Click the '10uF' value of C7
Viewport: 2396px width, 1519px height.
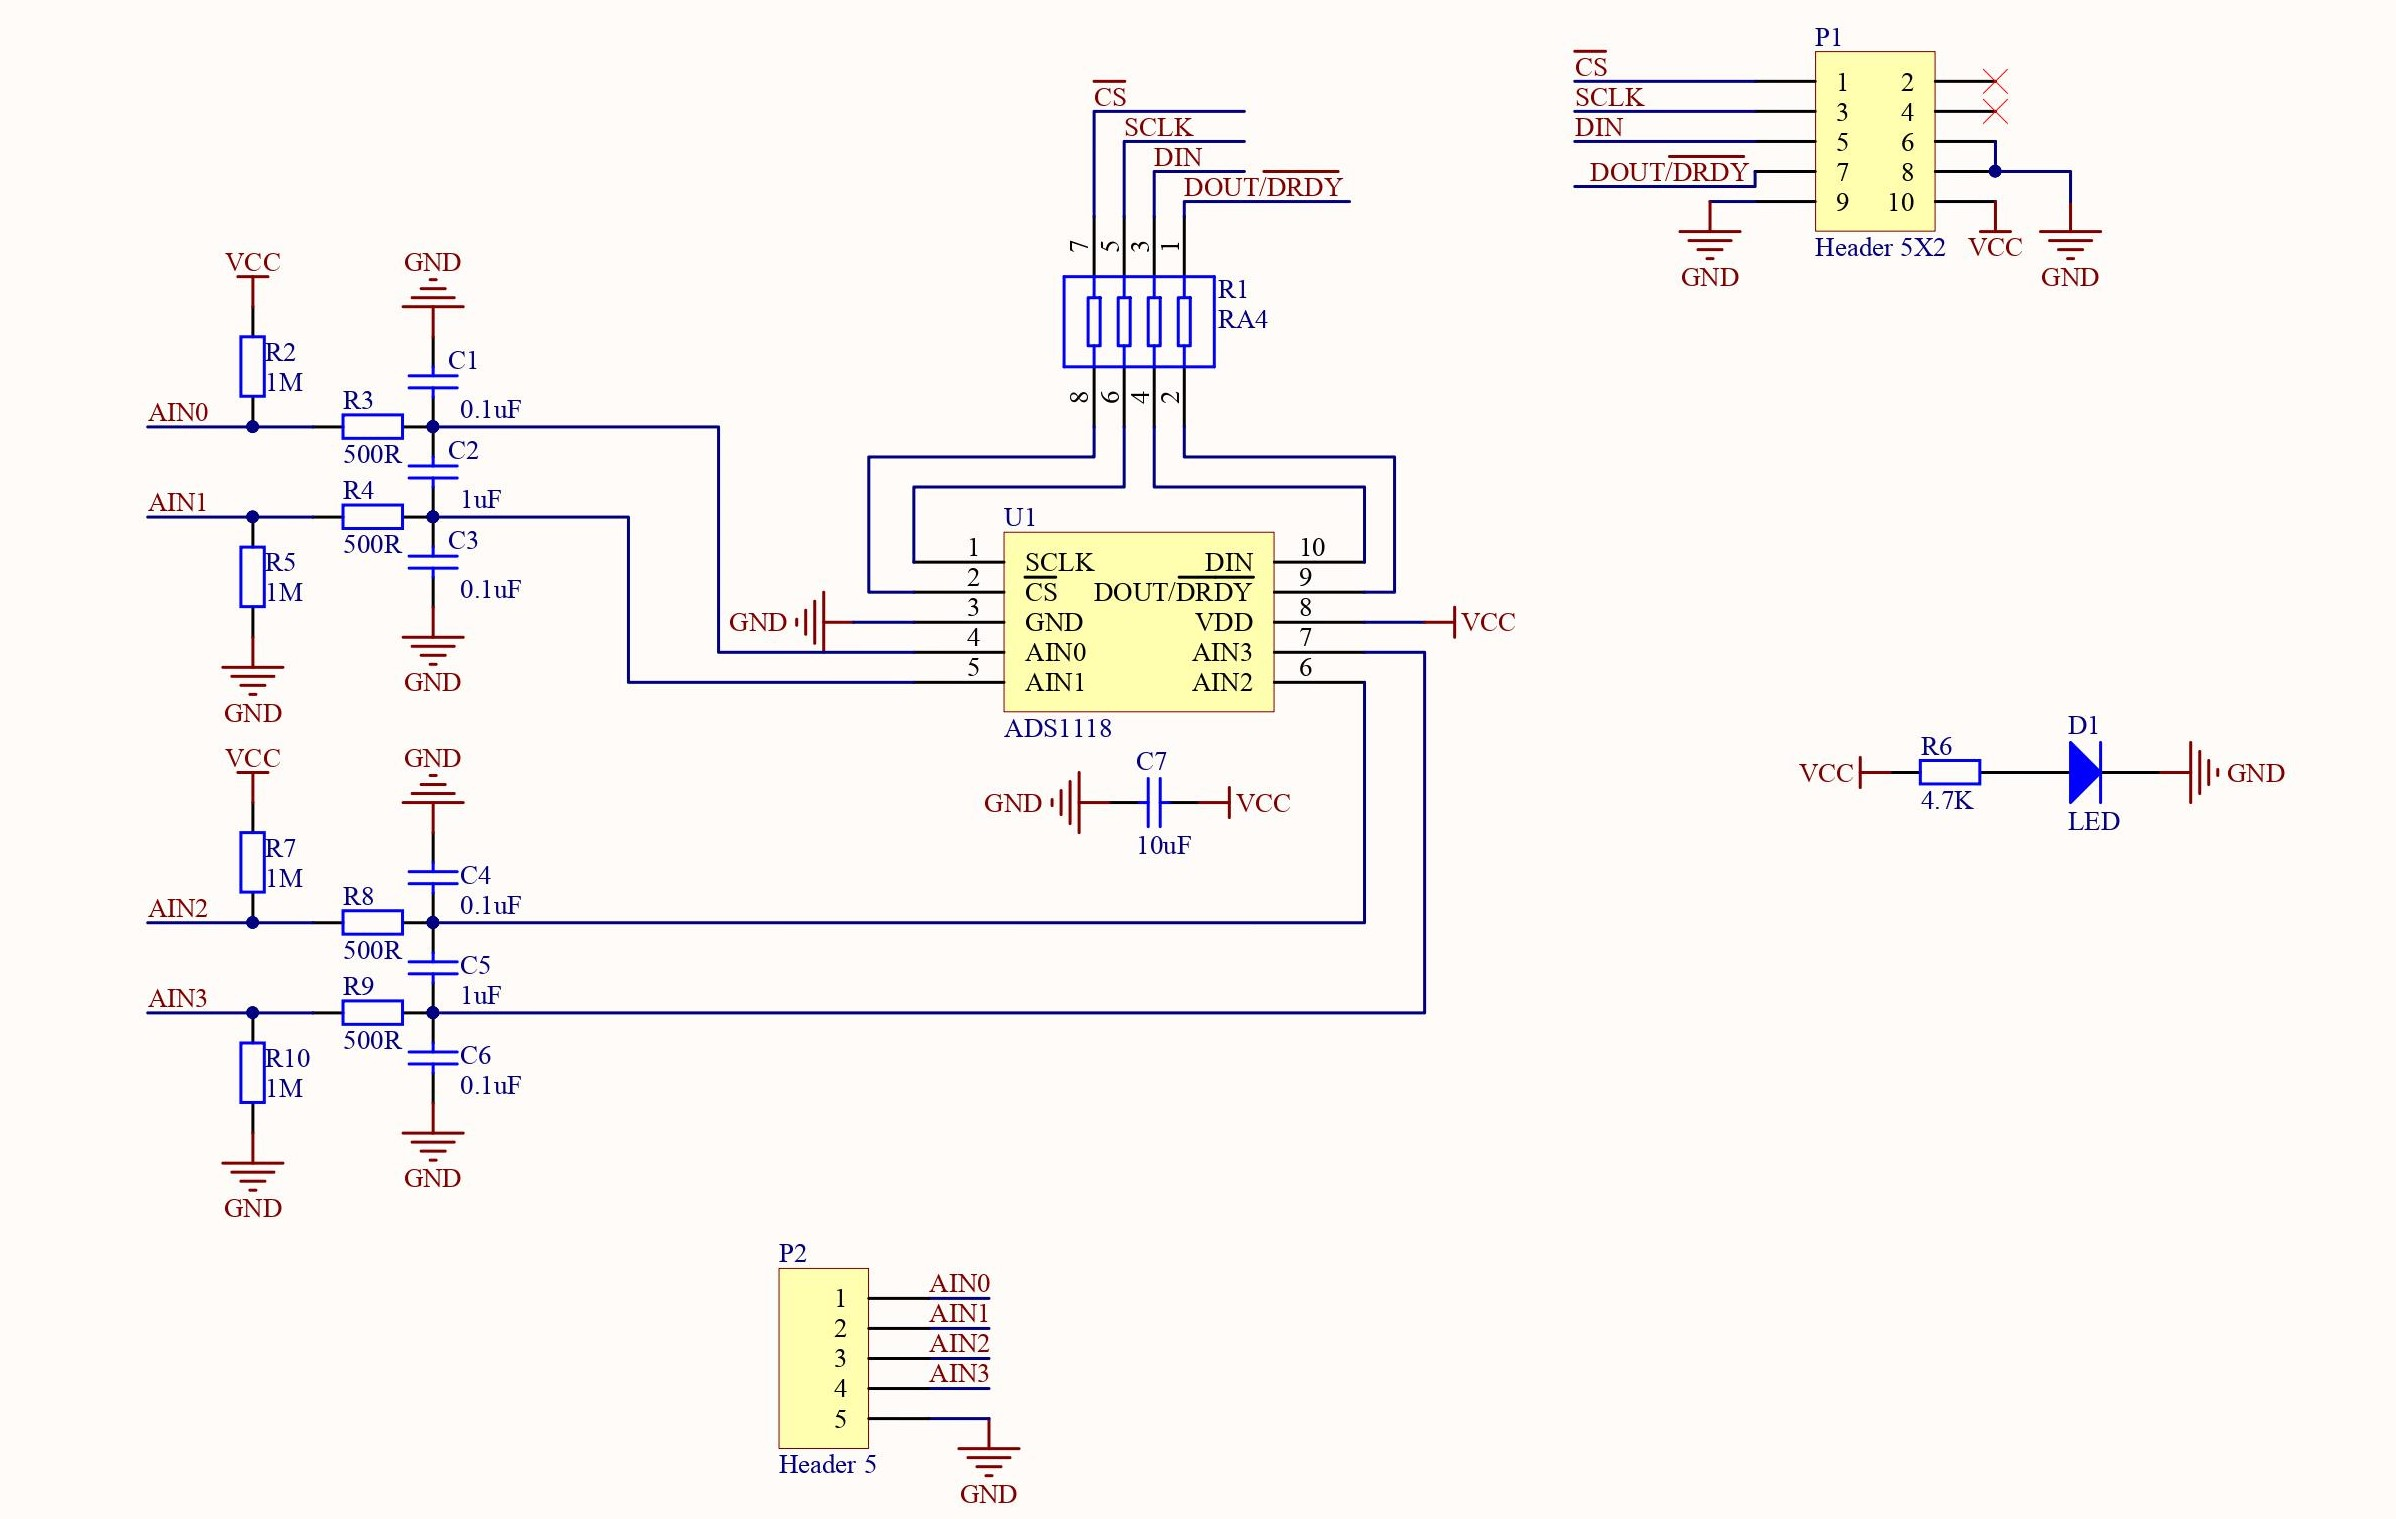pos(1163,845)
